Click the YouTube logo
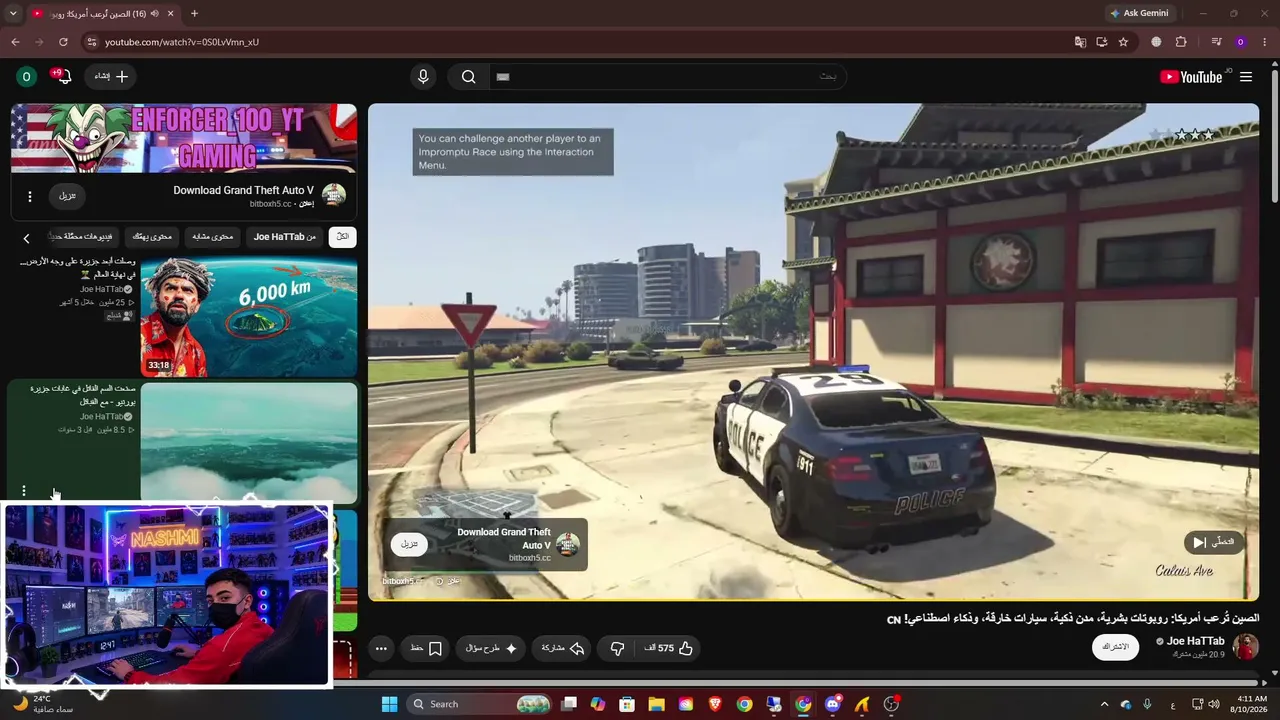Image resolution: width=1280 pixels, height=720 pixels. pos(1191,77)
